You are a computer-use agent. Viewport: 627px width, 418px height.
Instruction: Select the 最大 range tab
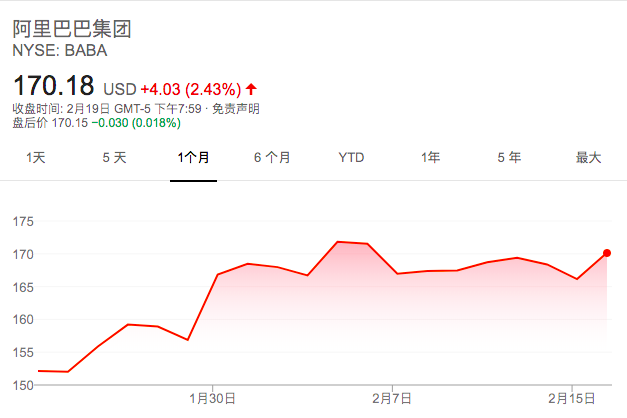click(588, 158)
